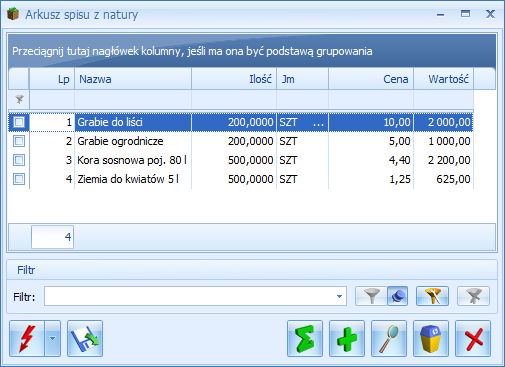Click the value 2 200,00 cell
This screenshot has height=367, width=505.
click(444, 160)
